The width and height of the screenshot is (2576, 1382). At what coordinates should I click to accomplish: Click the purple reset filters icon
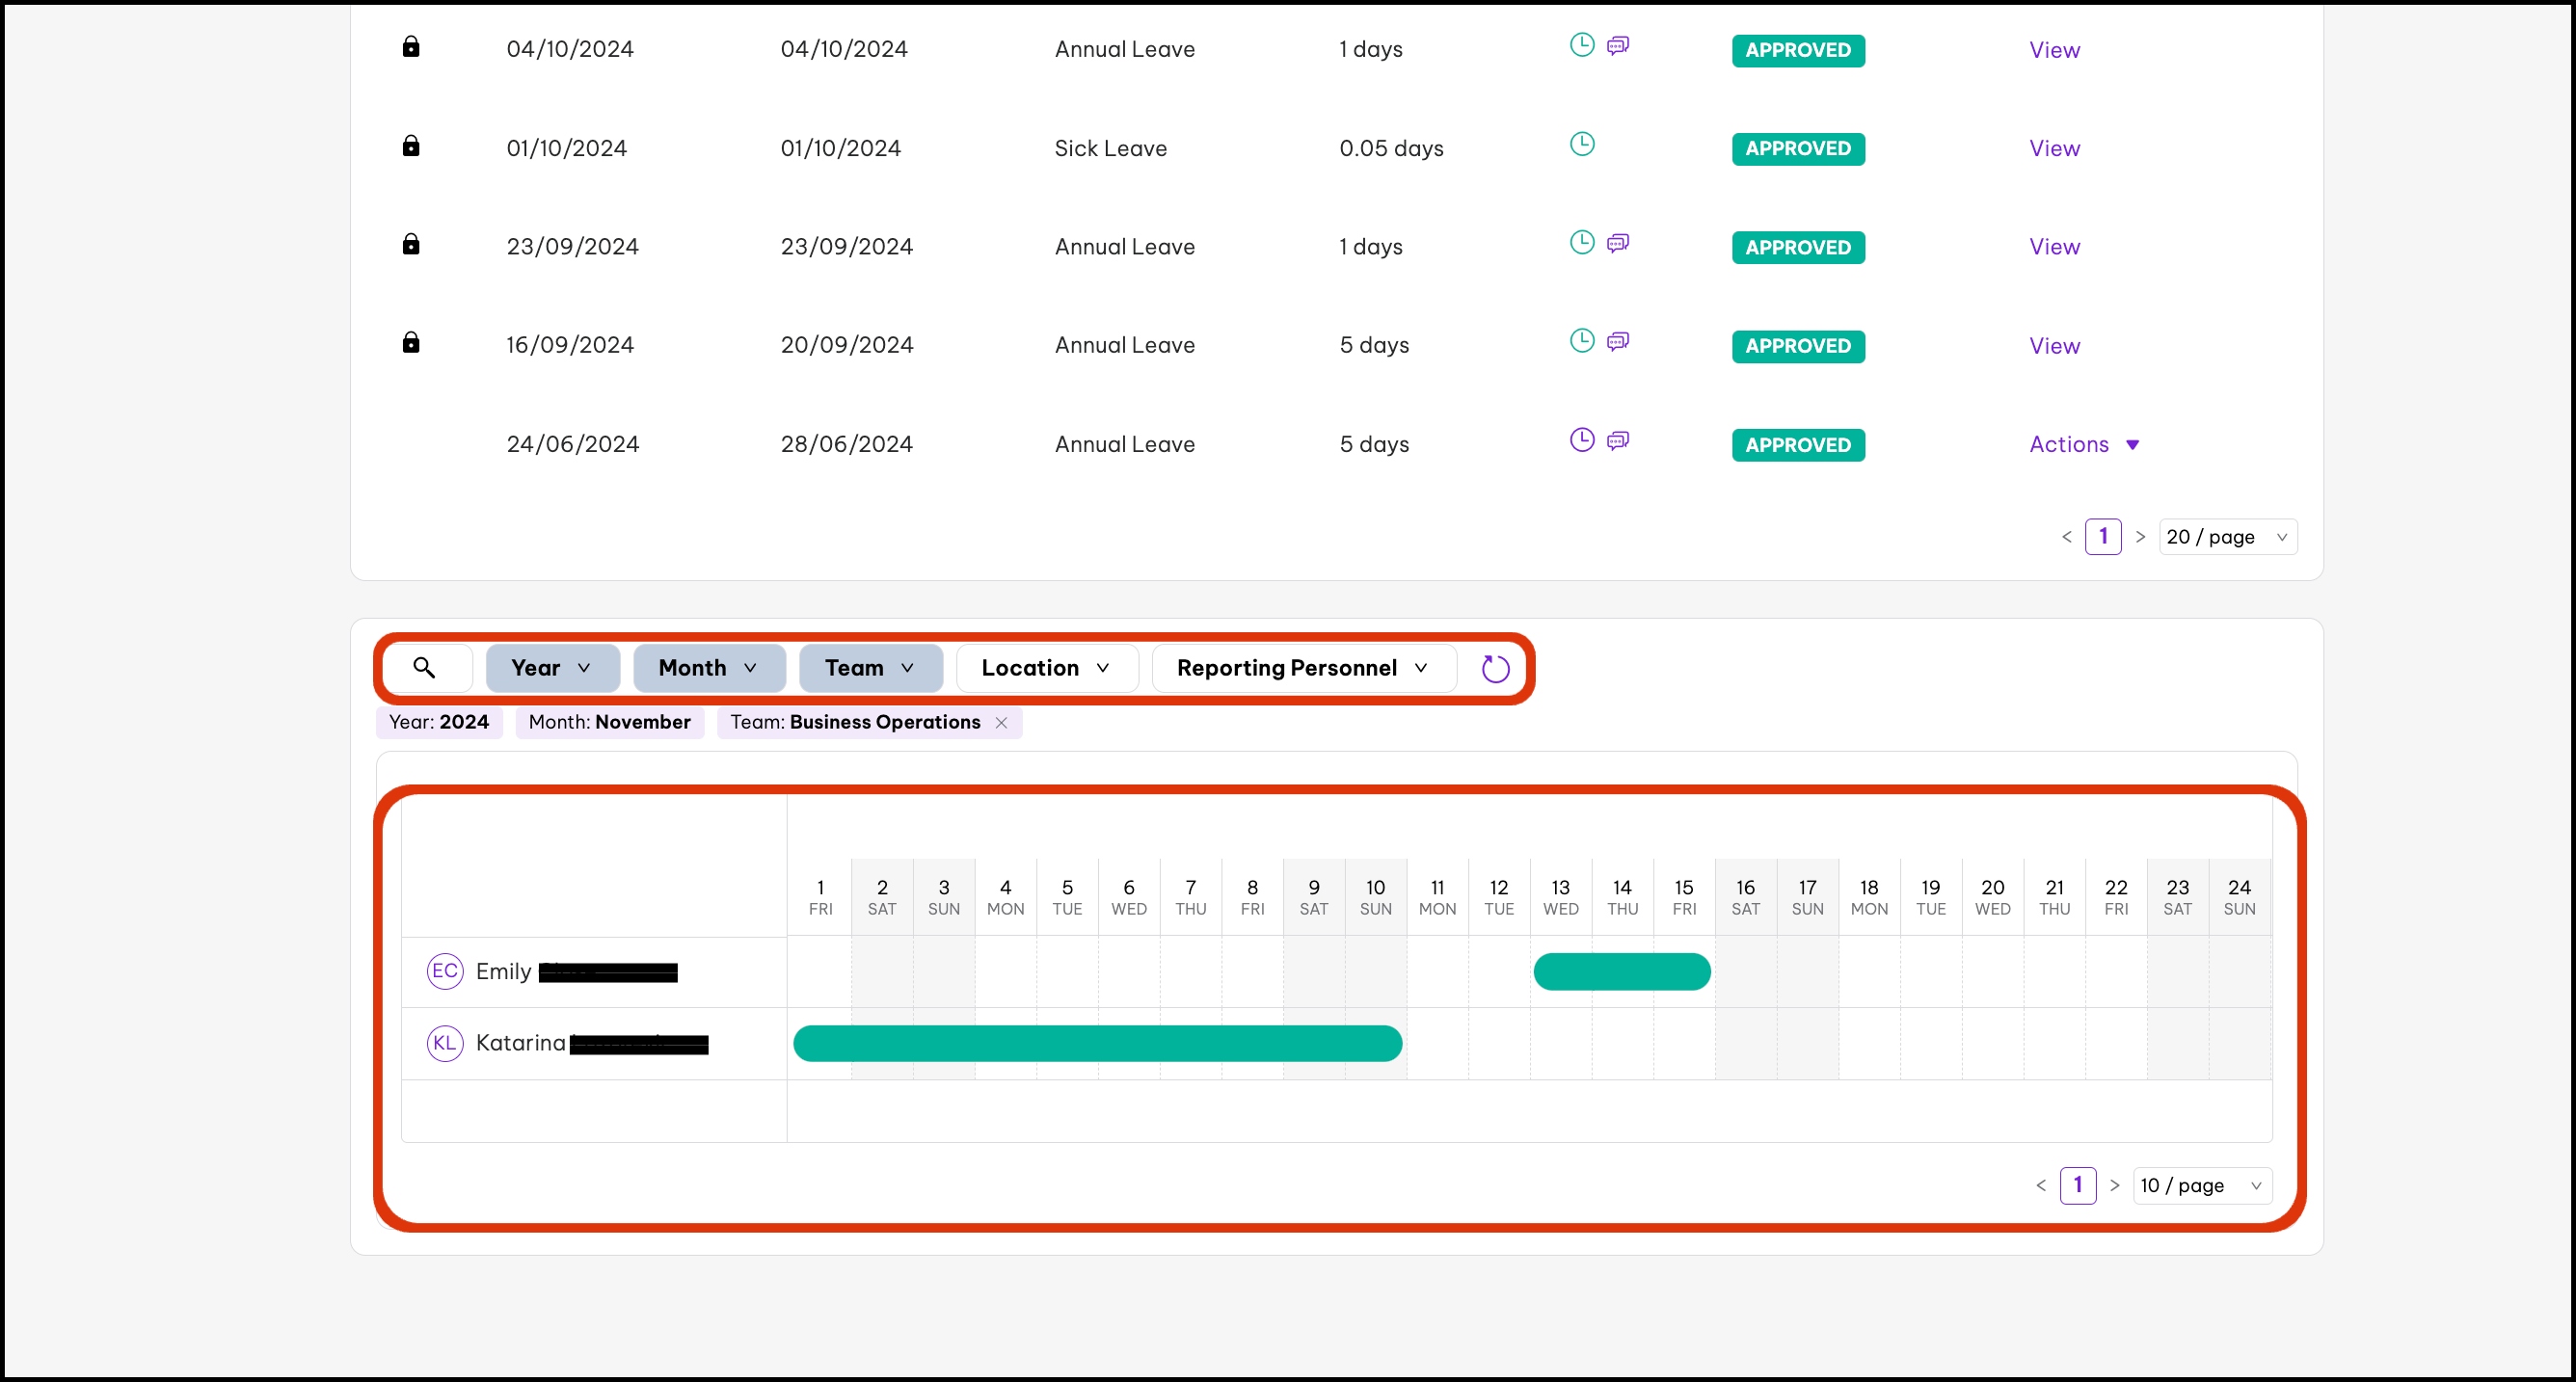1495,669
